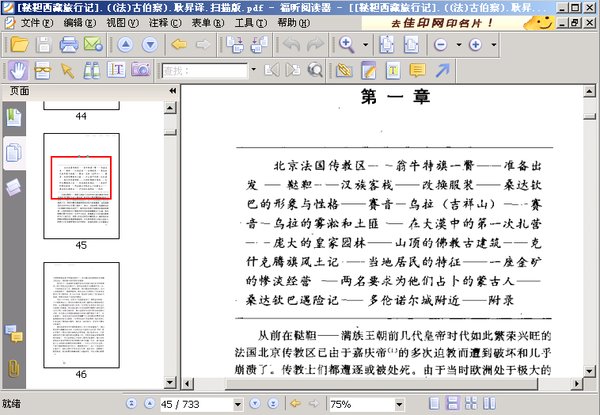Open the 工具(T) menu
Viewport: 600px width, 415px height.
(251, 23)
